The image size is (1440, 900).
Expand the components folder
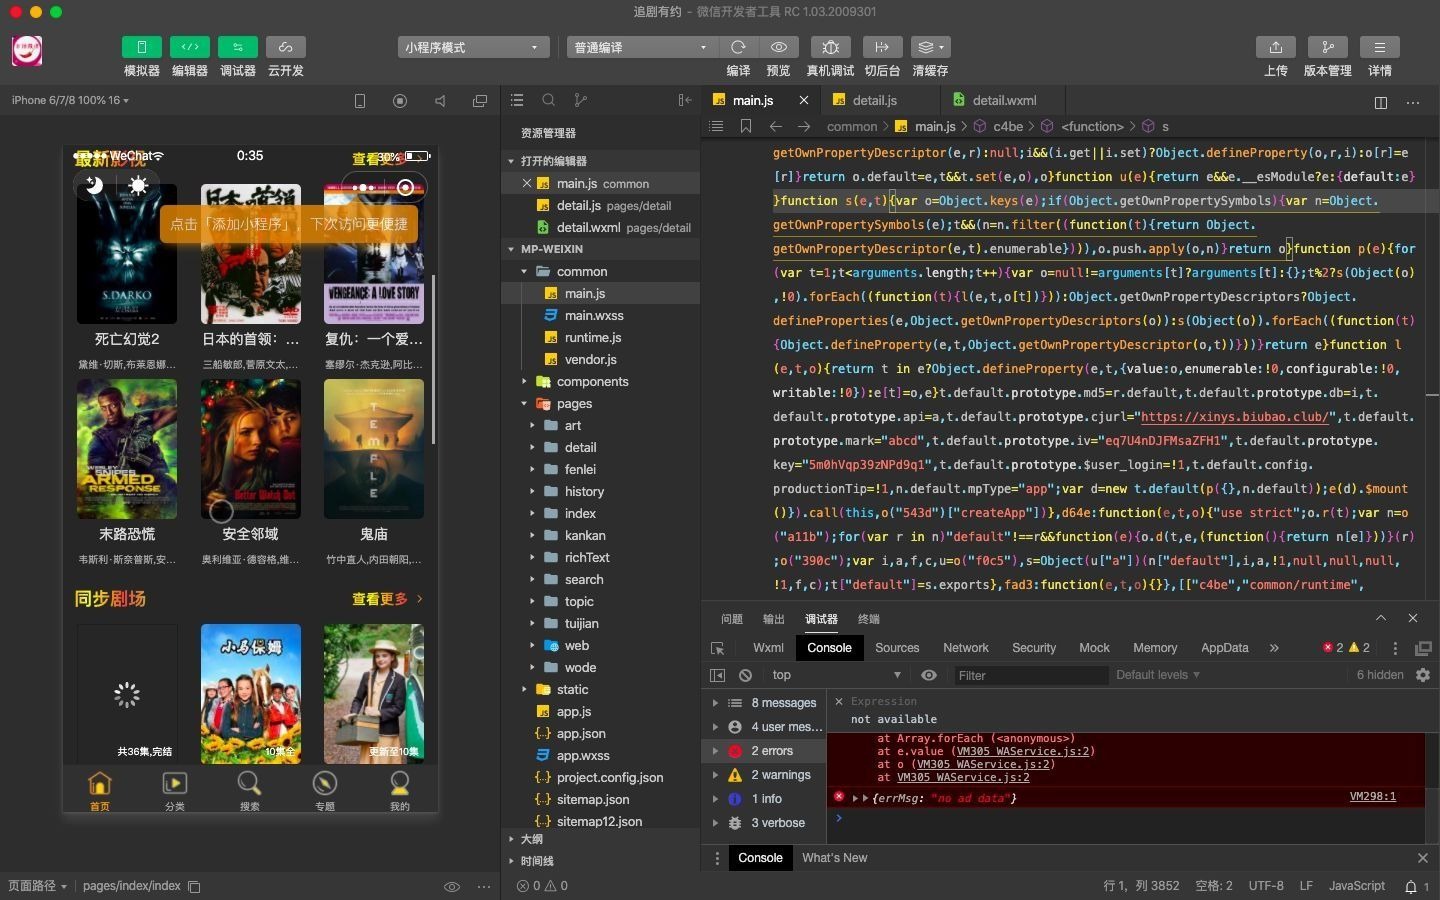click(600, 381)
